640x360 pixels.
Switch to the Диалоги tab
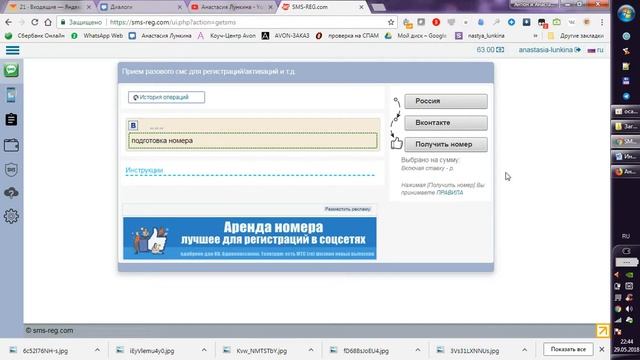pyautogui.click(x=141, y=7)
